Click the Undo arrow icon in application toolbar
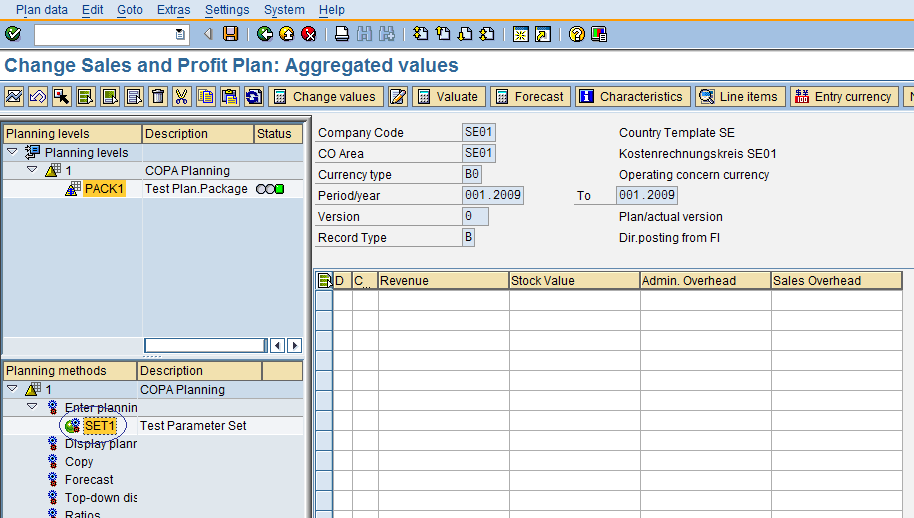 38,96
